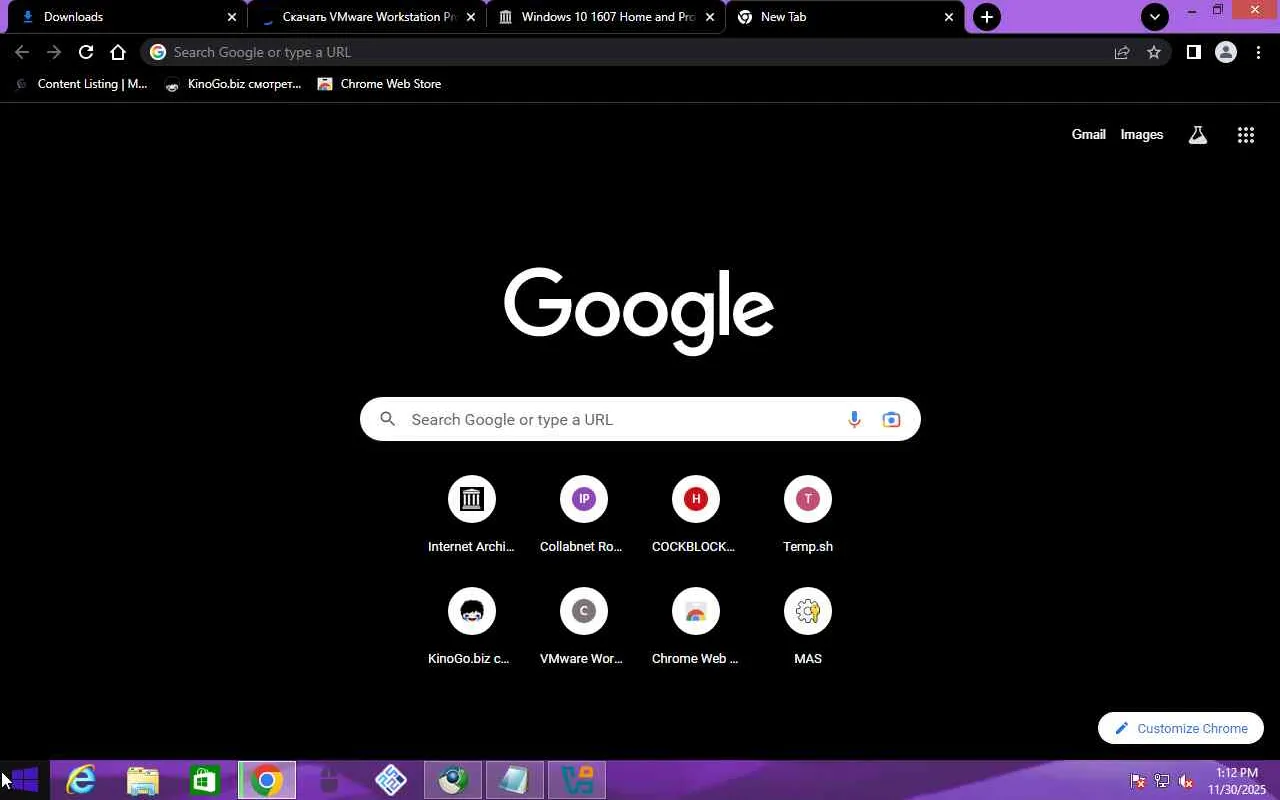Open the Collabnet shortcut tile
The width and height of the screenshot is (1280, 800).
584,515
